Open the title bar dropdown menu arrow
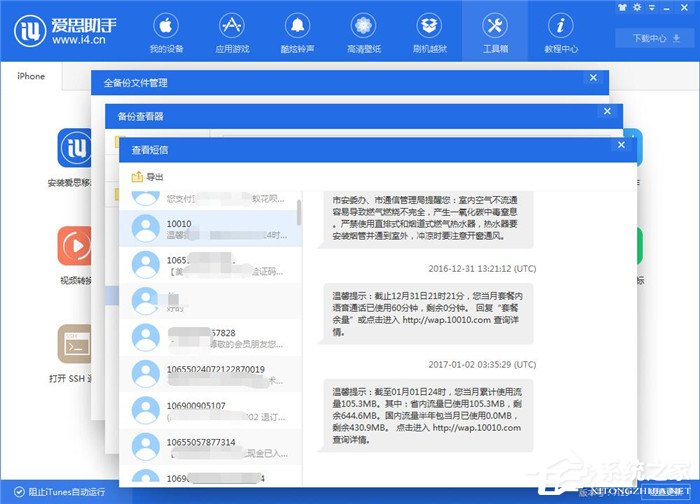 (x=652, y=8)
